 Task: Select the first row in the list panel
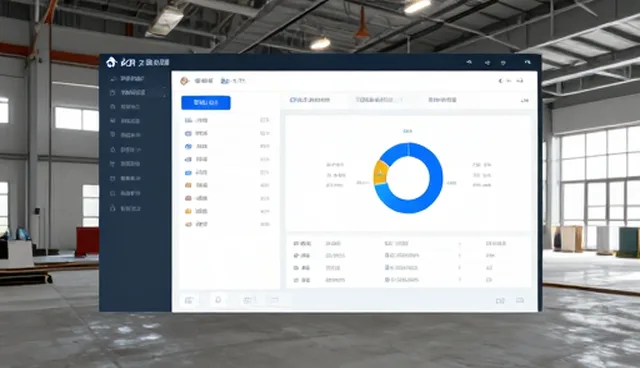pyautogui.click(x=227, y=120)
